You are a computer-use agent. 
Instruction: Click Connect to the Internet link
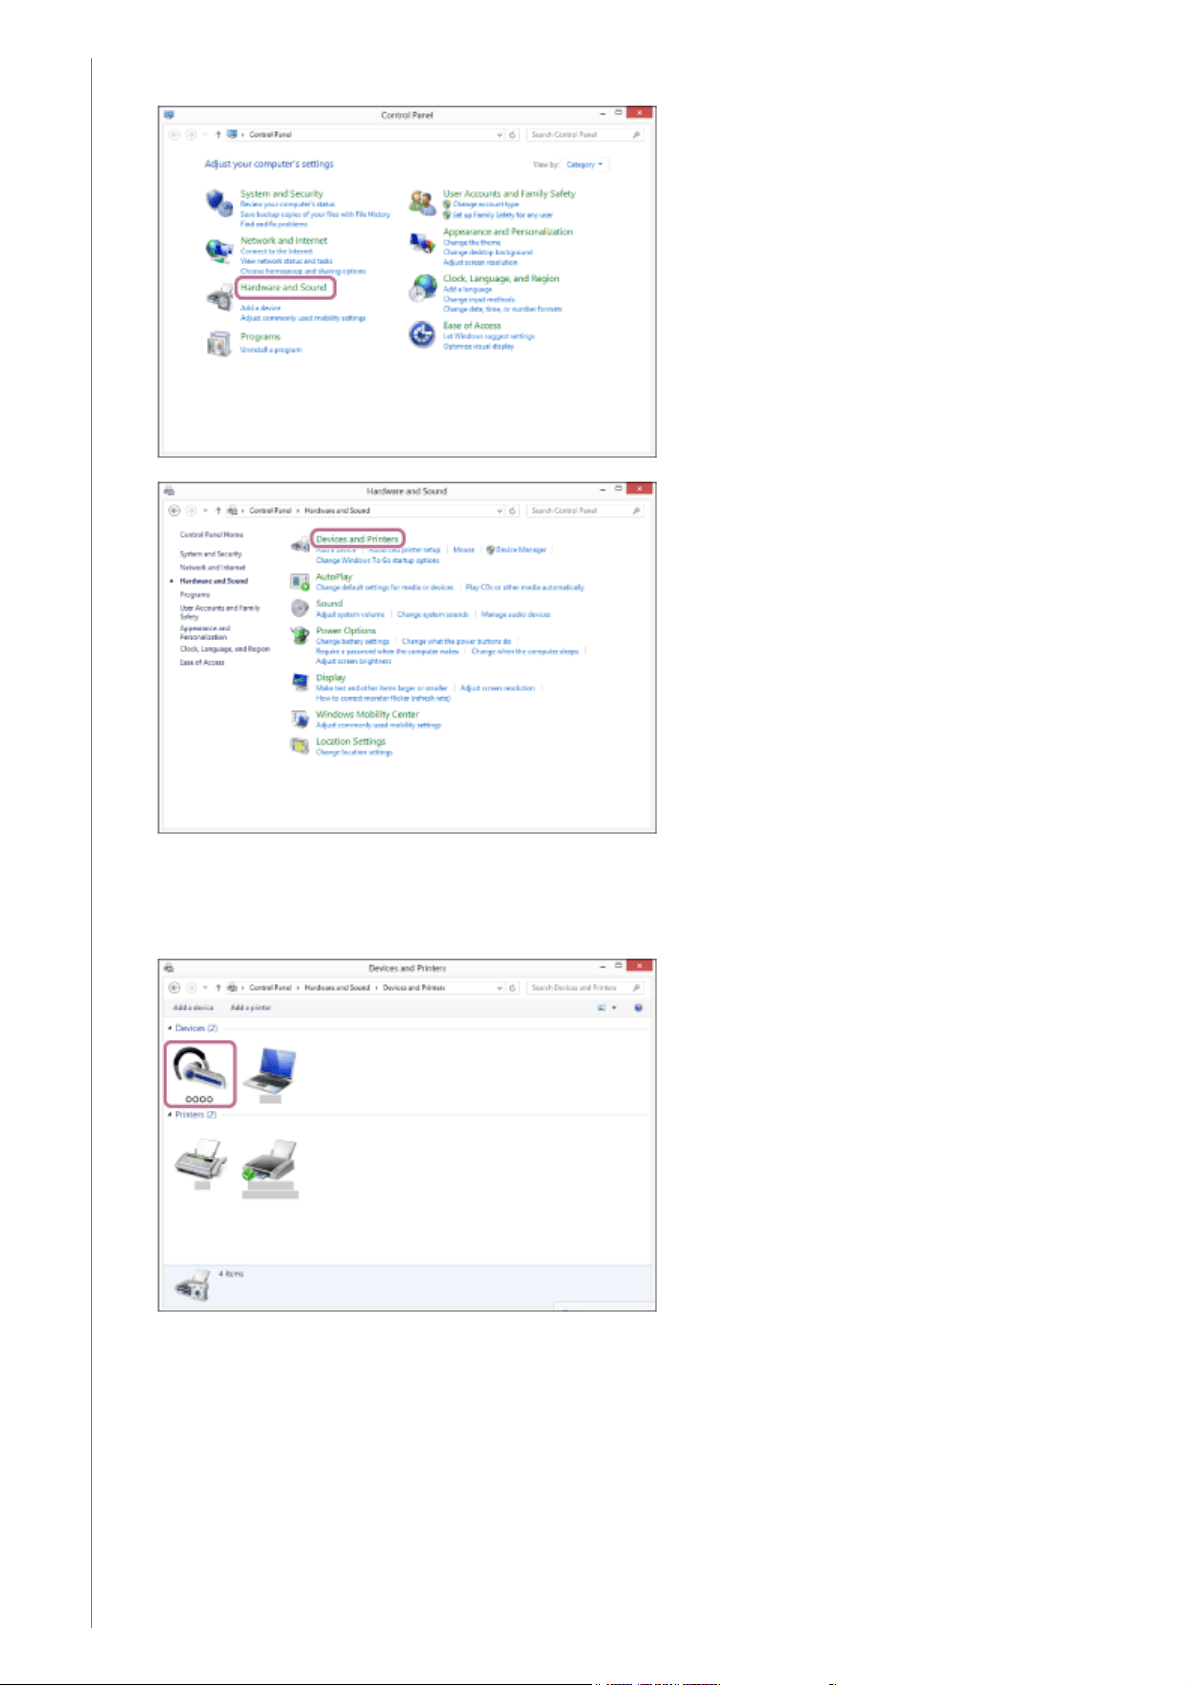tap(276, 252)
